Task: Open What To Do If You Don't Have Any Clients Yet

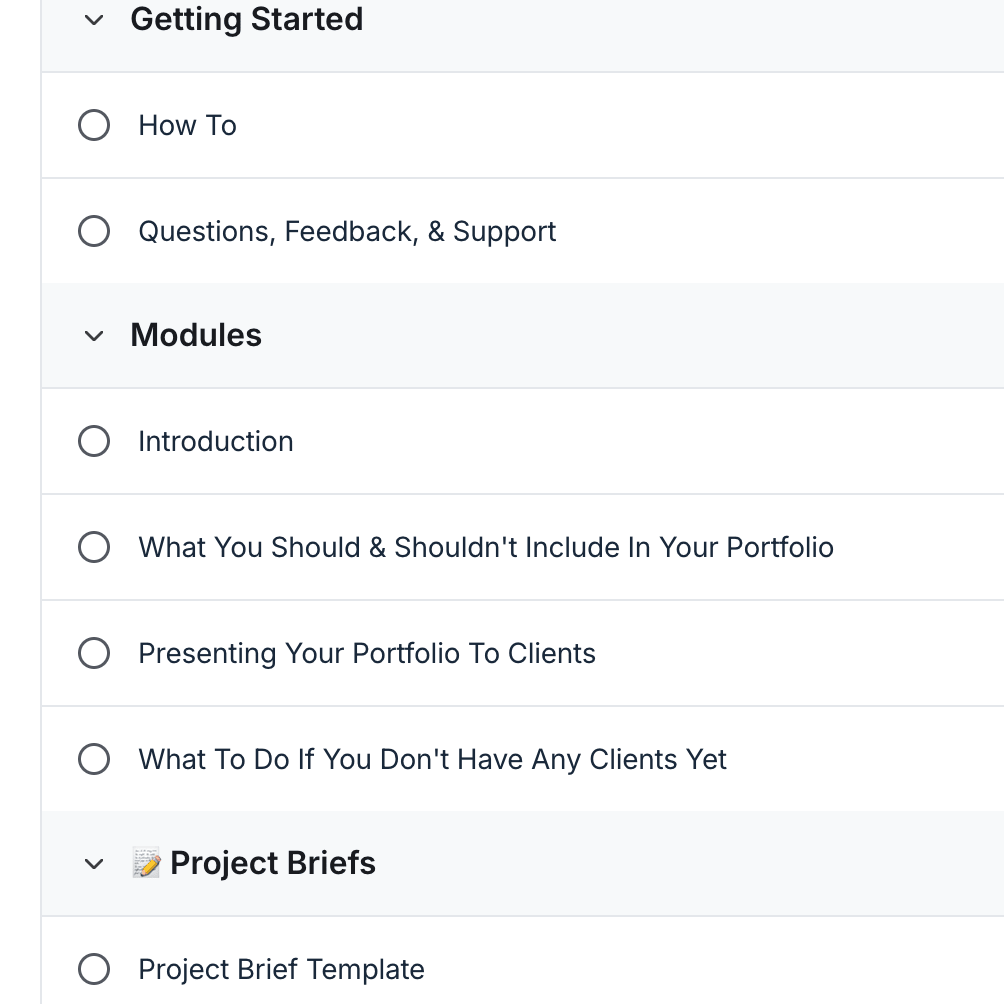Action: click(431, 759)
